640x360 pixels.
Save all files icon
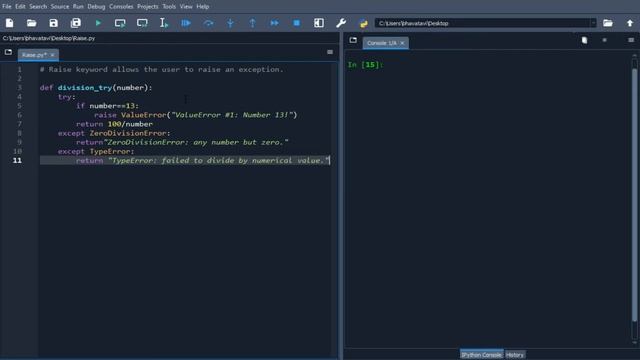click(76, 23)
